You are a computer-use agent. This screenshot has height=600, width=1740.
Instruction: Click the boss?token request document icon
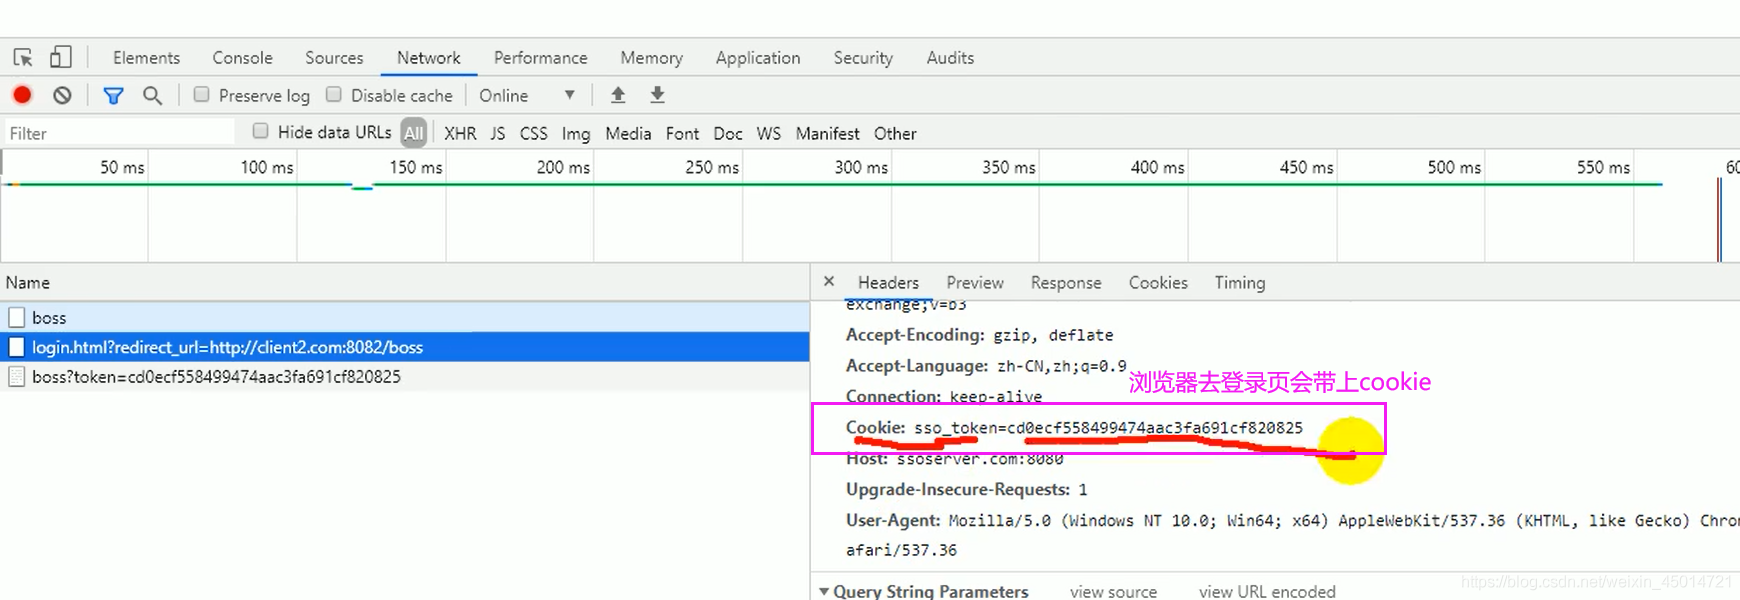pos(16,377)
